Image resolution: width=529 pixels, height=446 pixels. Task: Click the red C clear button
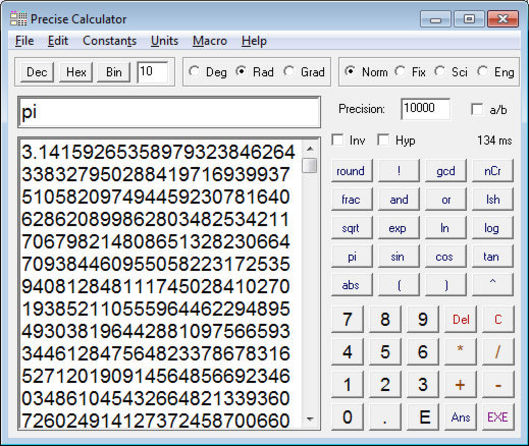tap(498, 319)
